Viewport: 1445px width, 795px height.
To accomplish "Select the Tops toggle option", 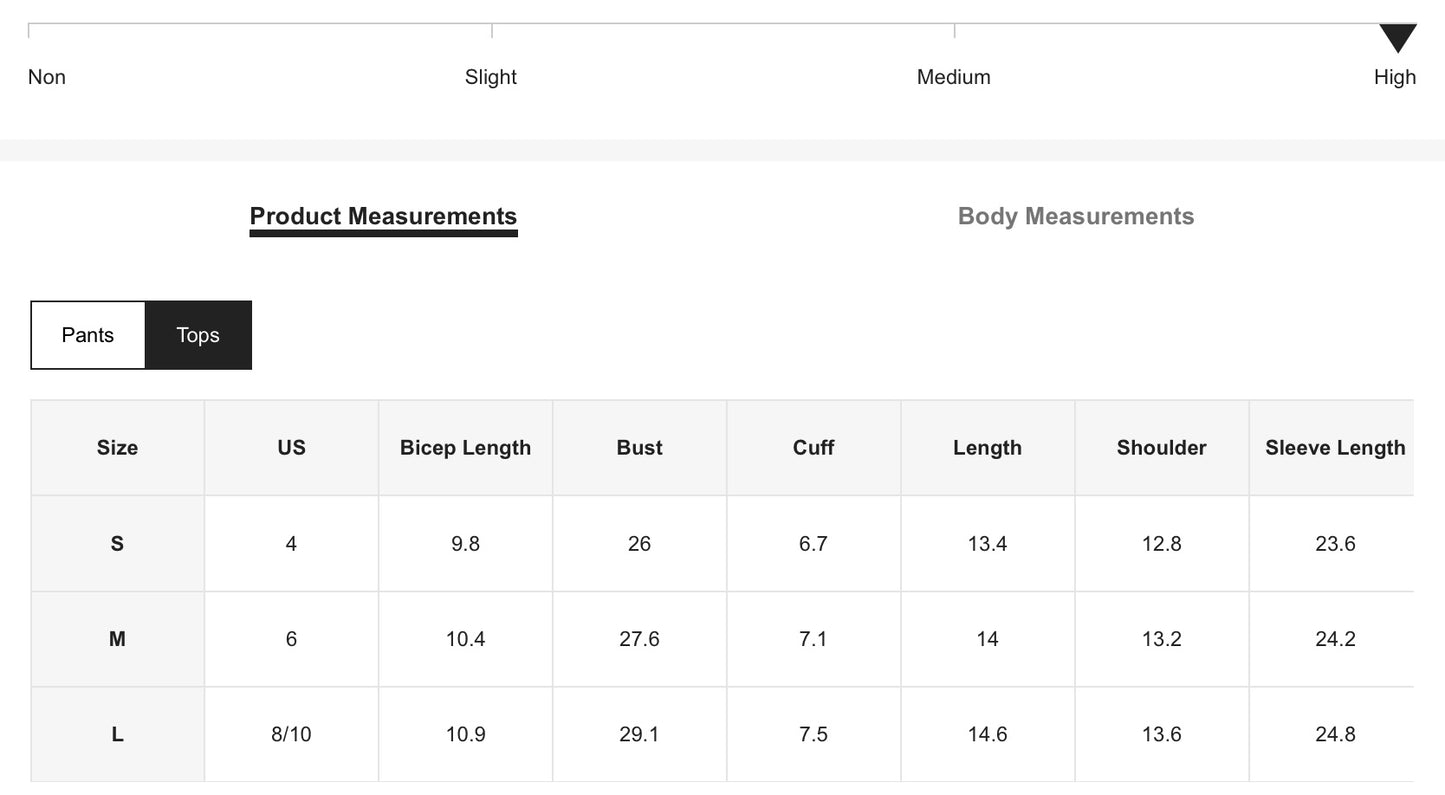I will [x=198, y=335].
